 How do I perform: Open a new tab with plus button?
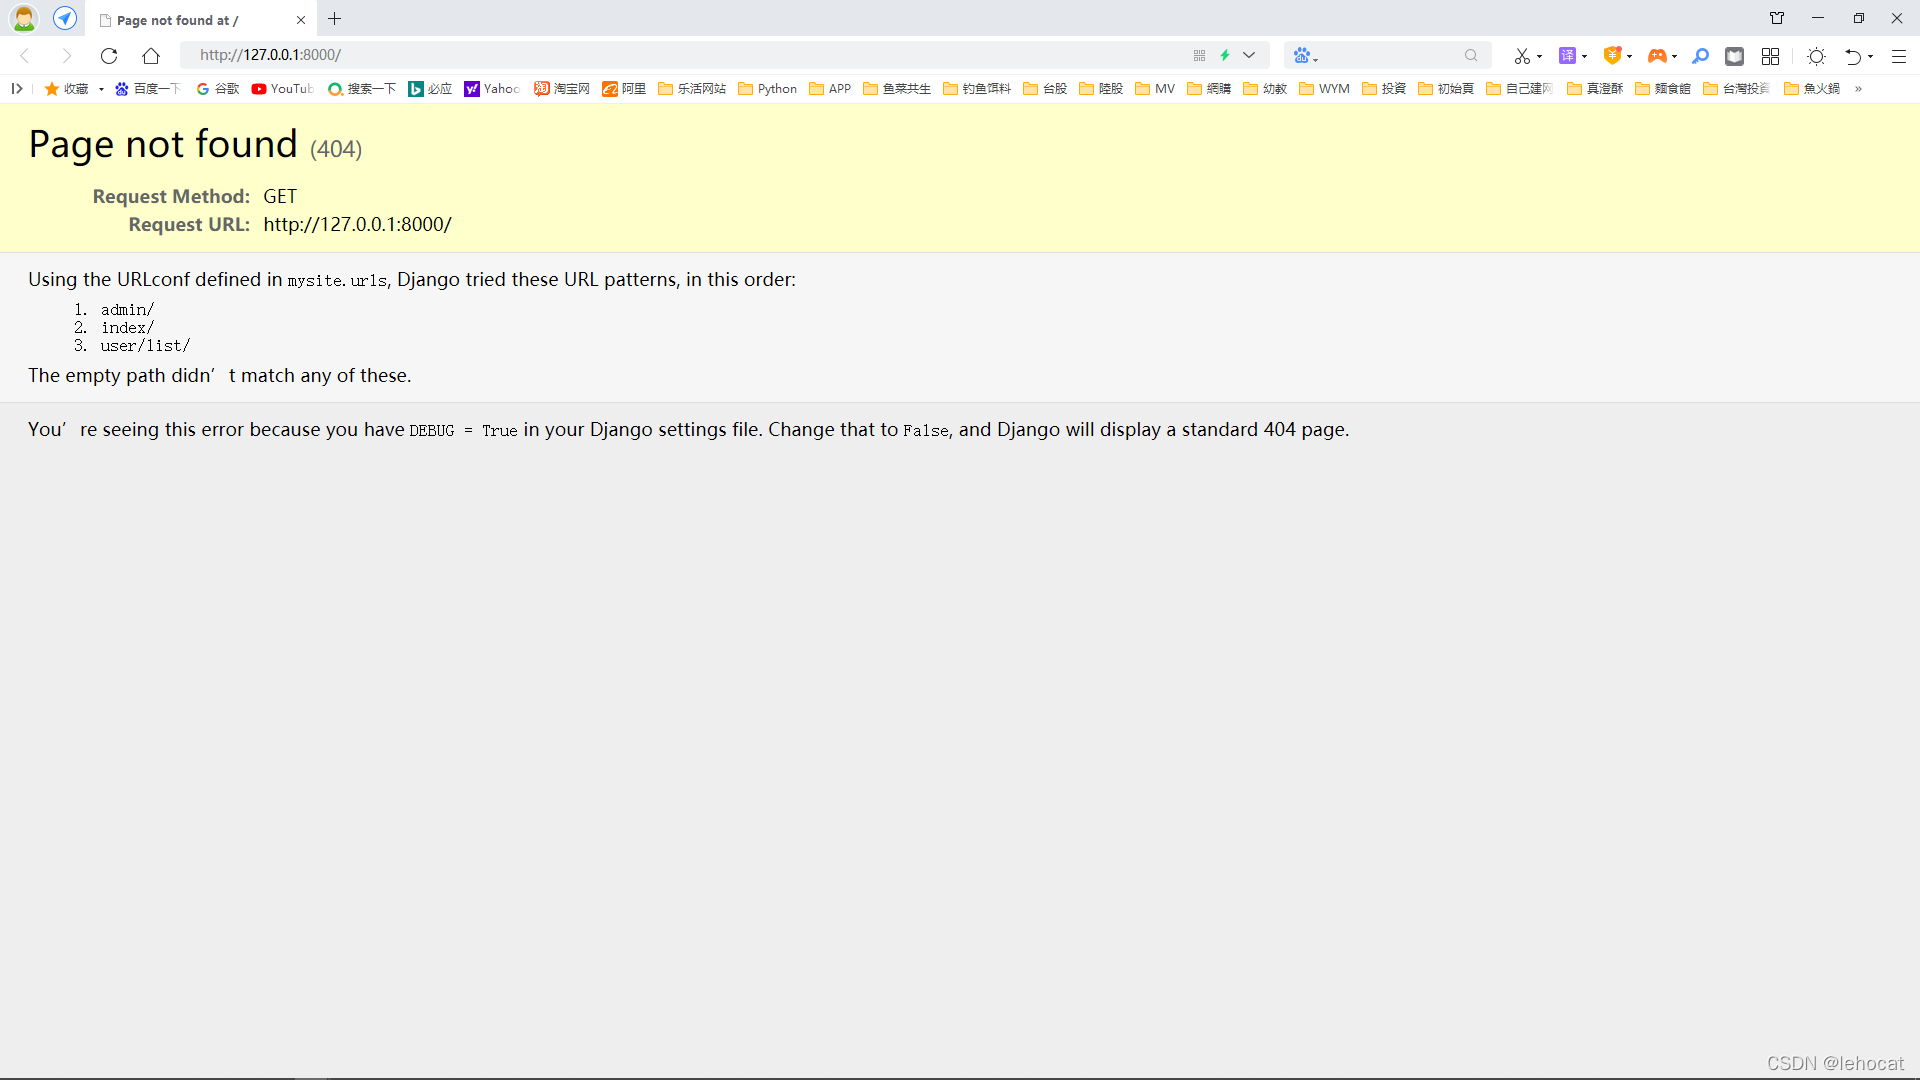click(335, 19)
